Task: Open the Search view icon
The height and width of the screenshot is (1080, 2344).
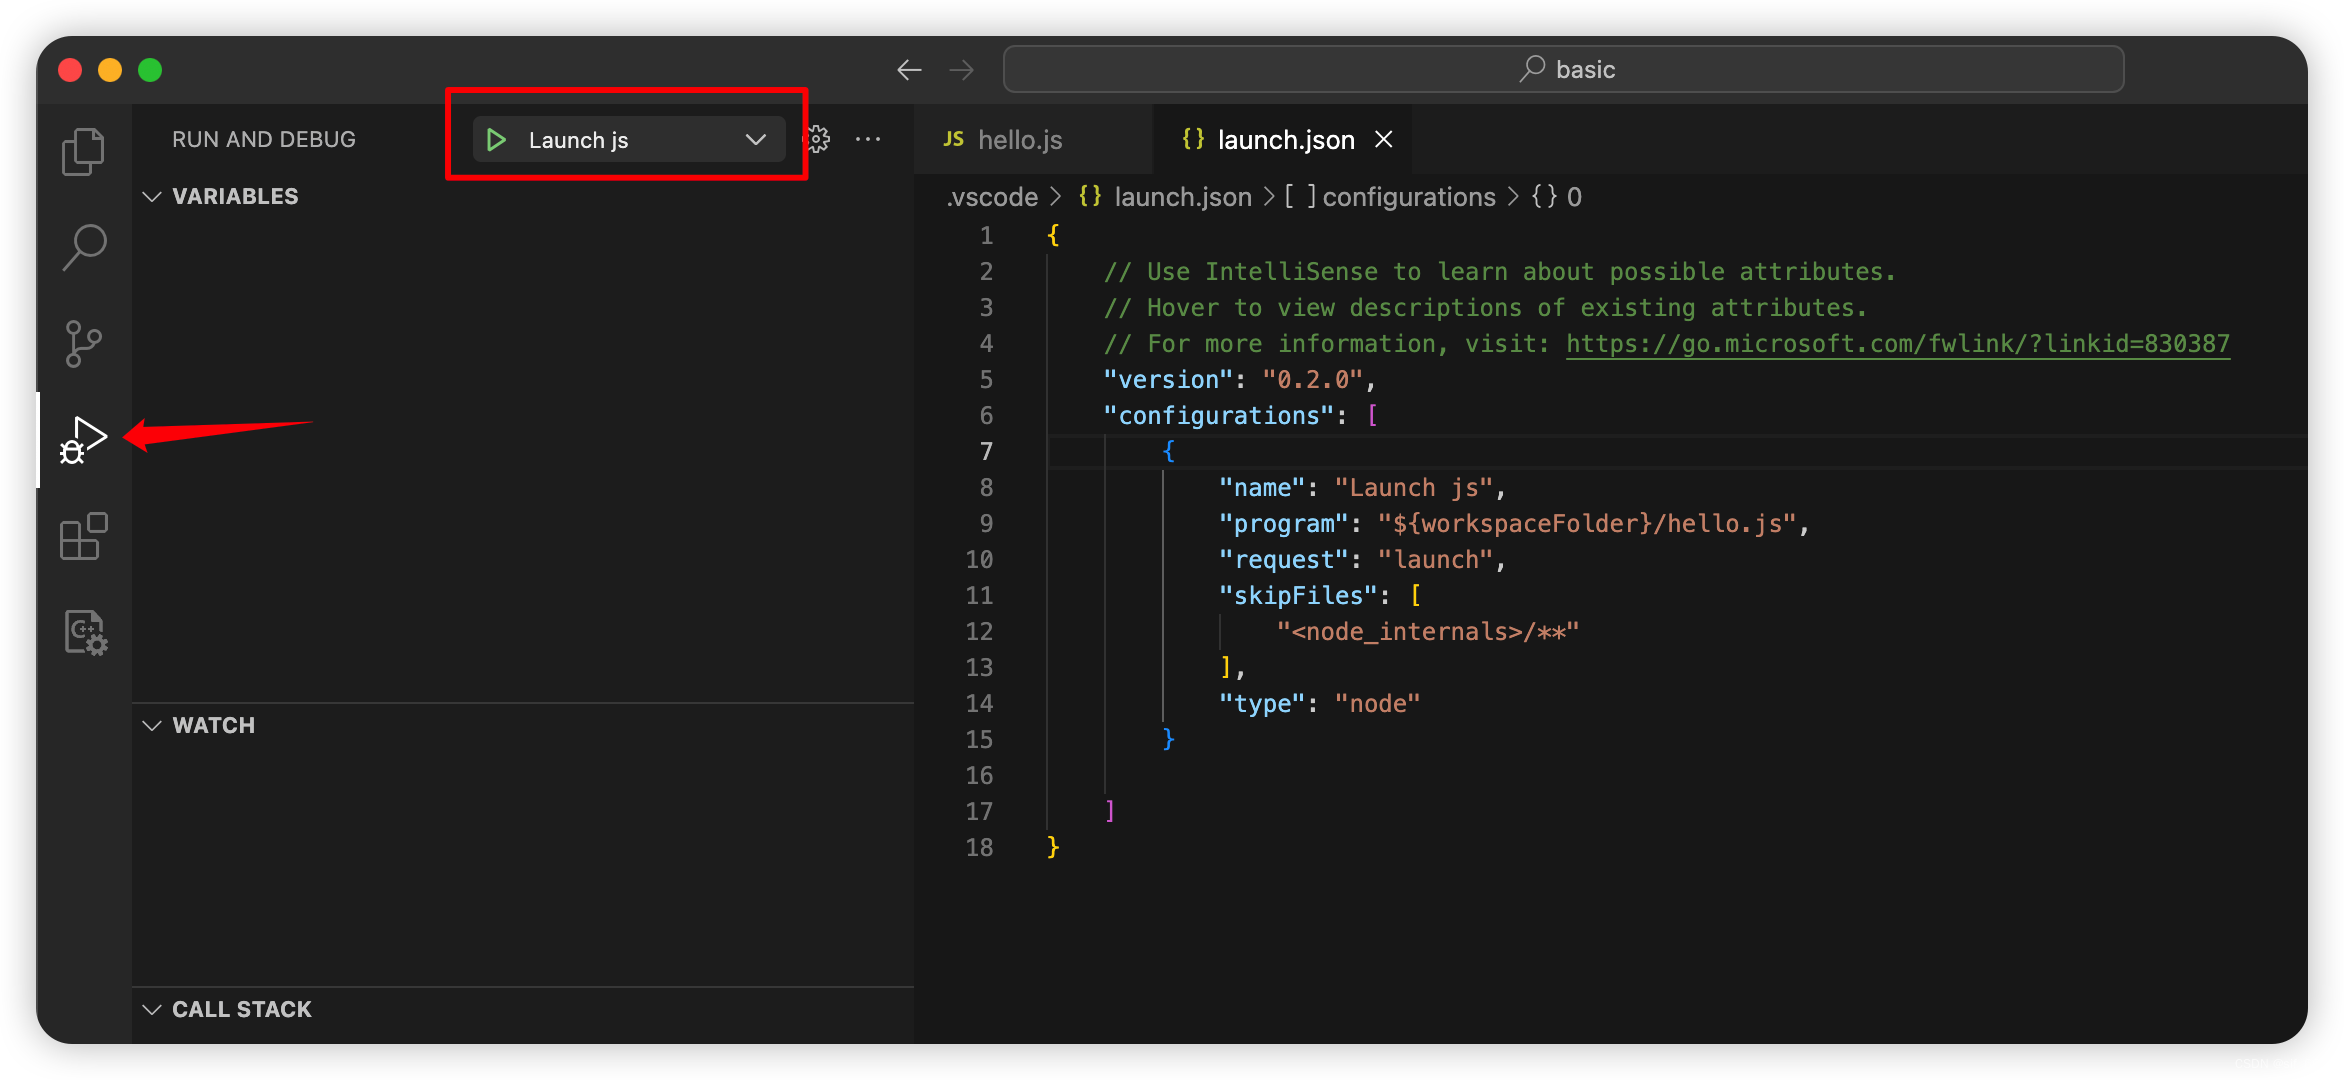Action: coord(84,247)
